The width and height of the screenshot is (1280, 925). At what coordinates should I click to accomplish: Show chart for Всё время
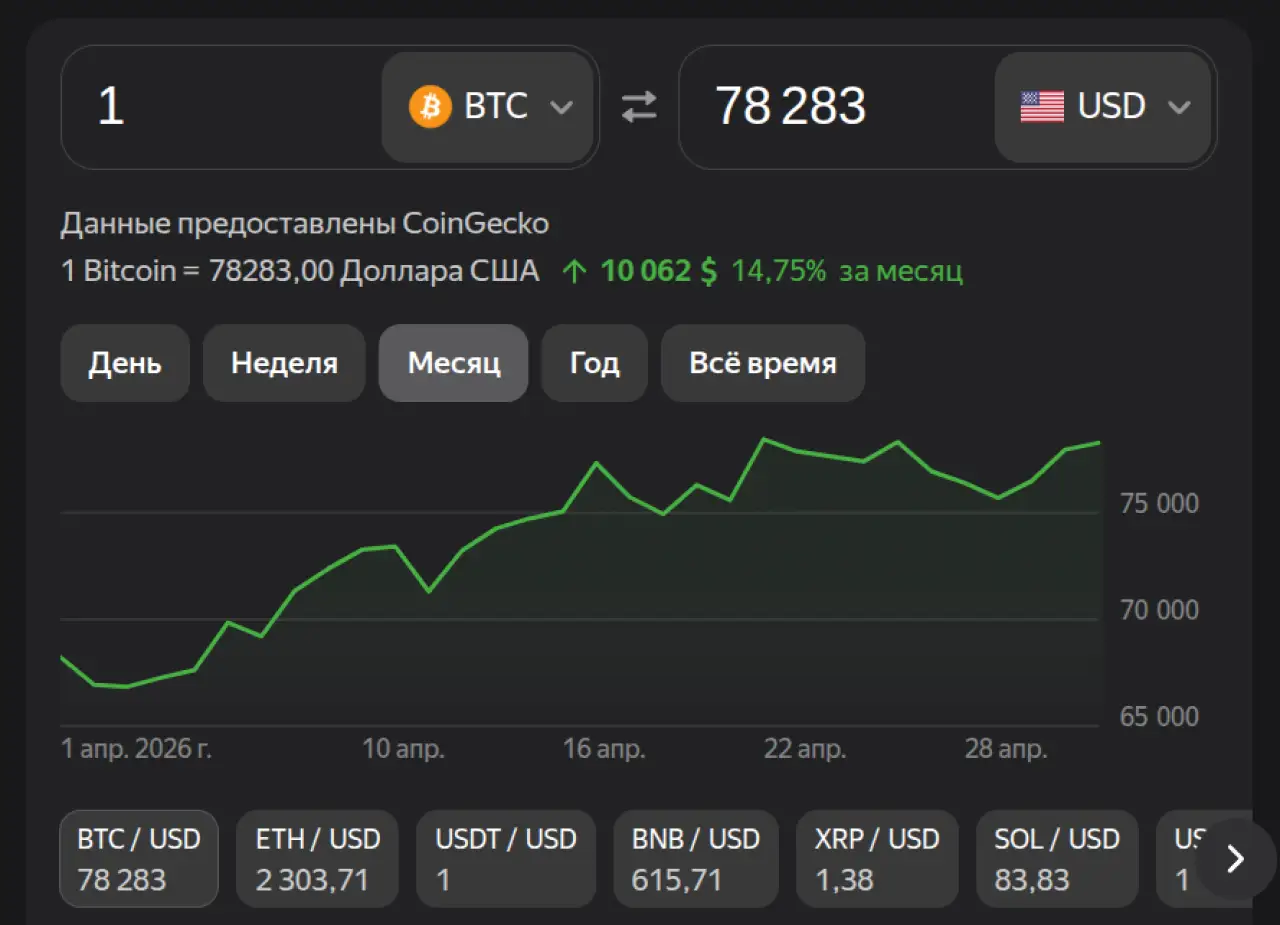tap(763, 363)
